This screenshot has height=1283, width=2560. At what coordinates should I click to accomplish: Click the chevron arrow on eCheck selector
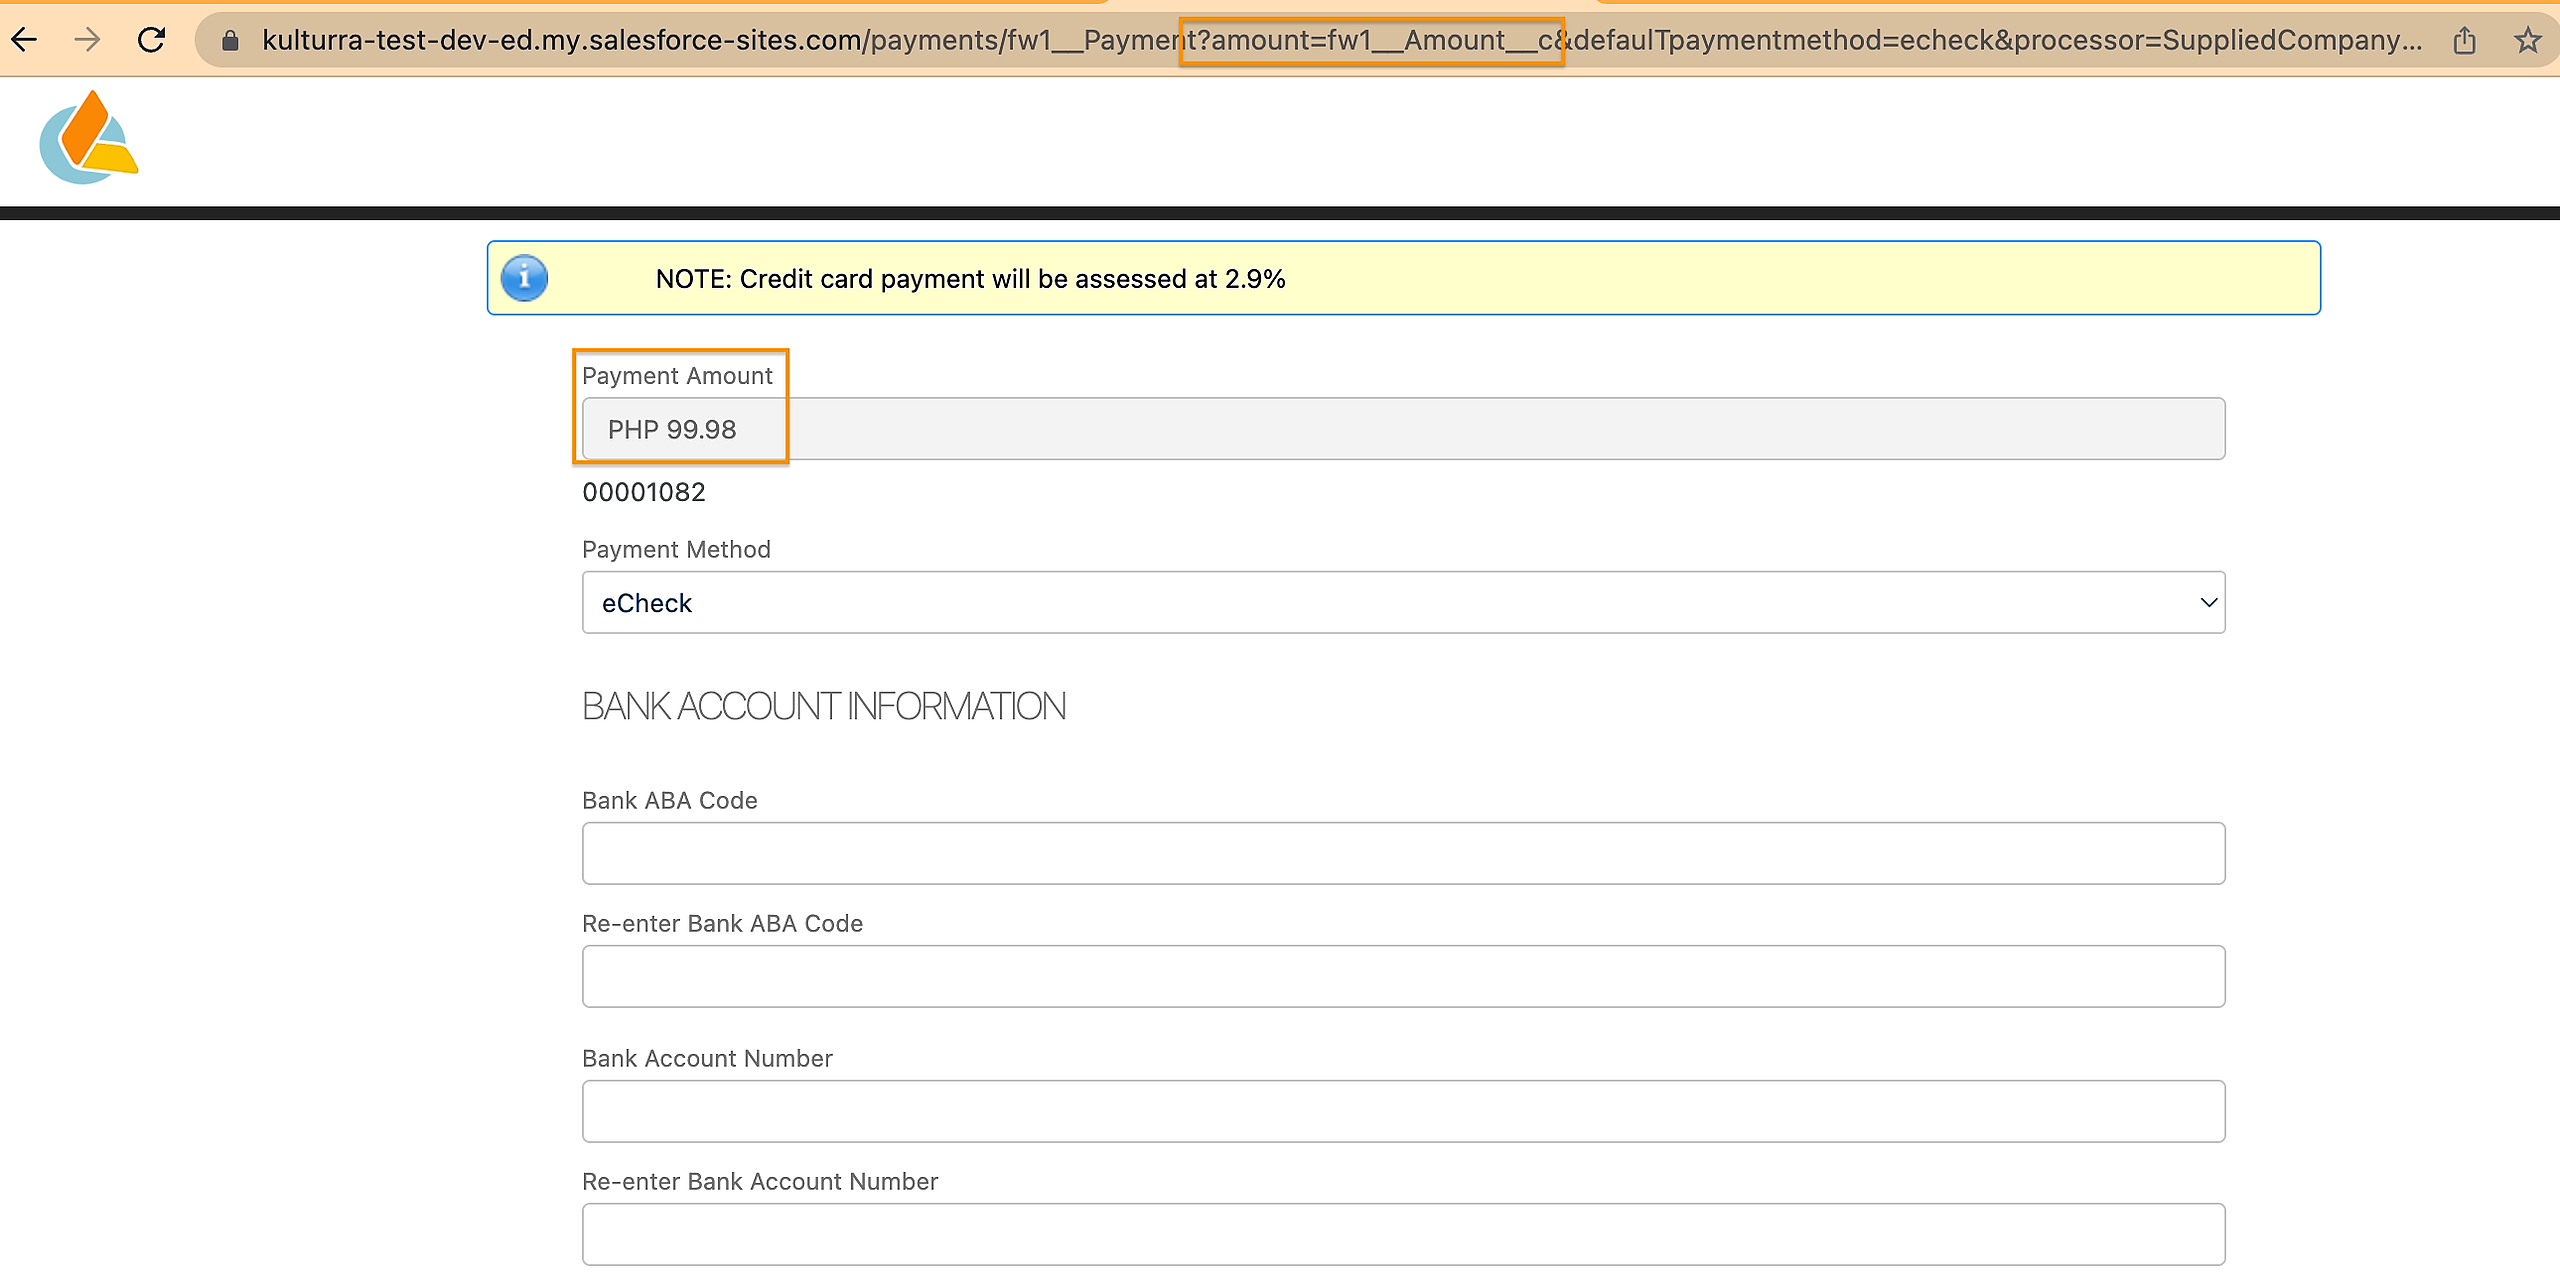click(2208, 603)
